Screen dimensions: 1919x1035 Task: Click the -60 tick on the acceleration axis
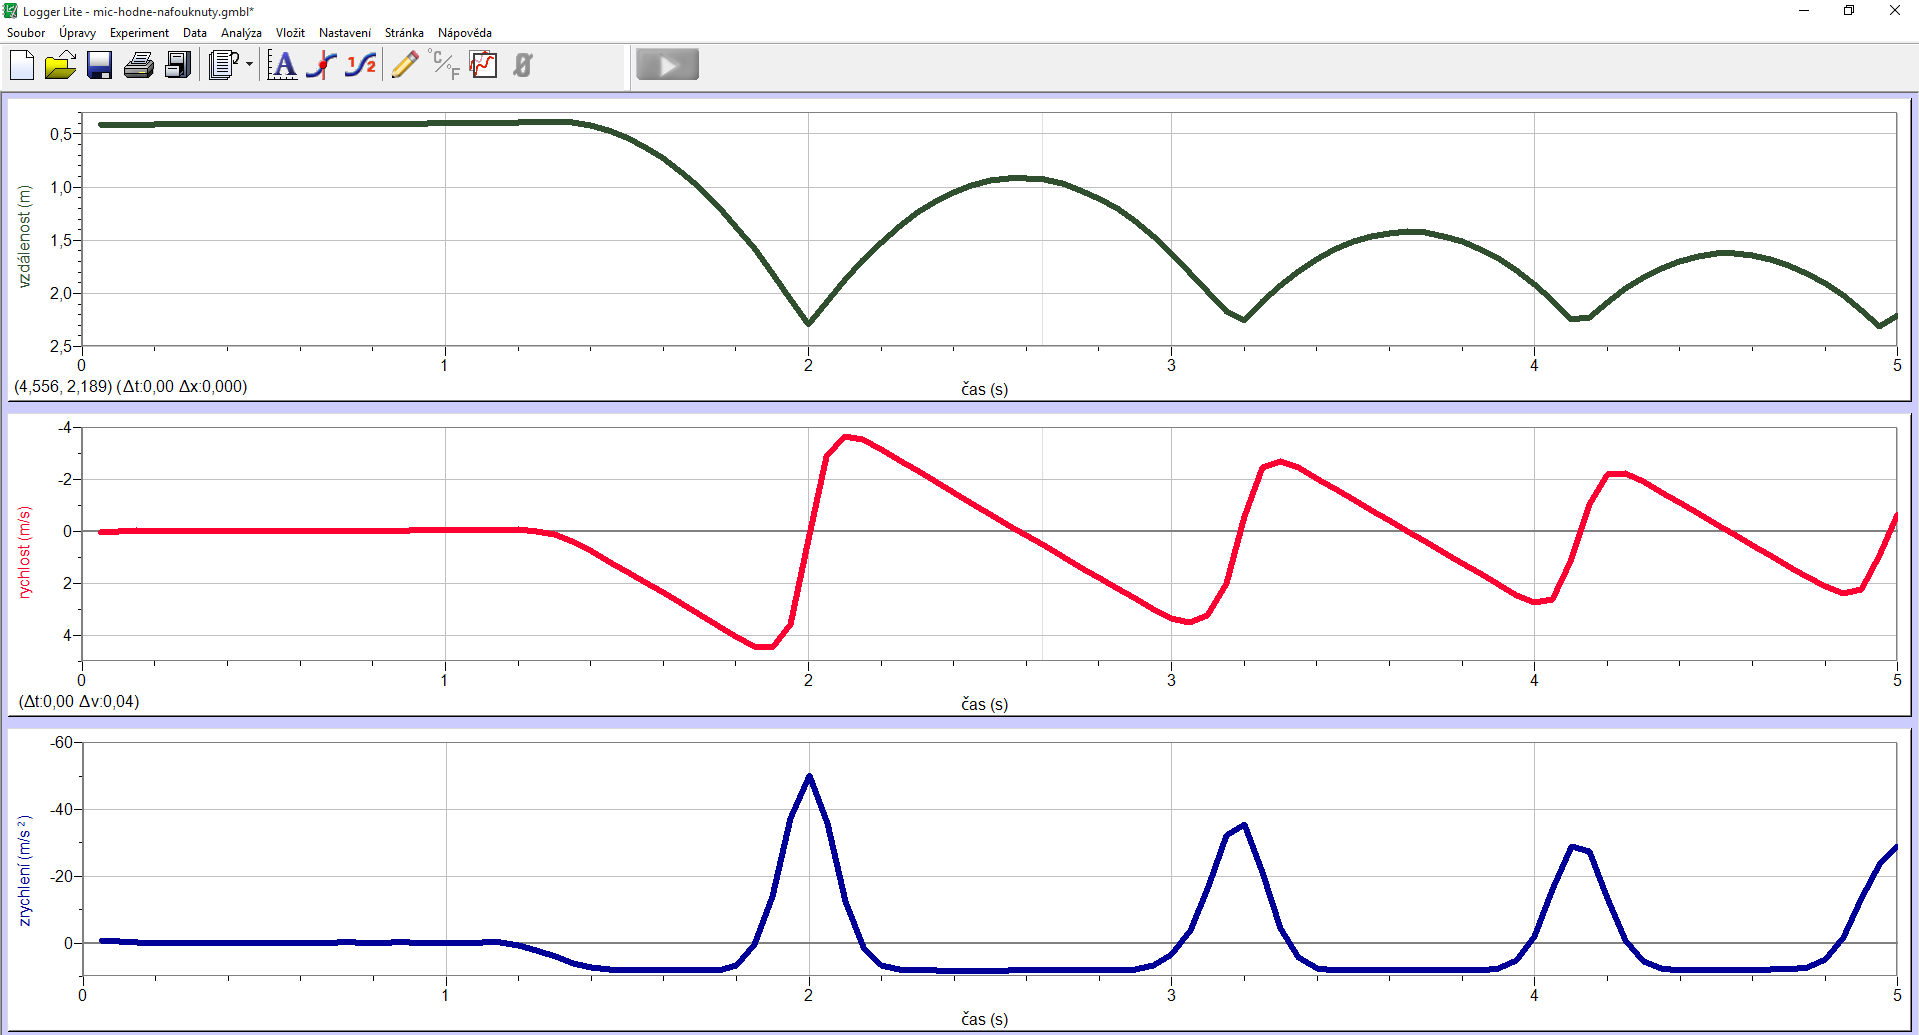(x=62, y=742)
